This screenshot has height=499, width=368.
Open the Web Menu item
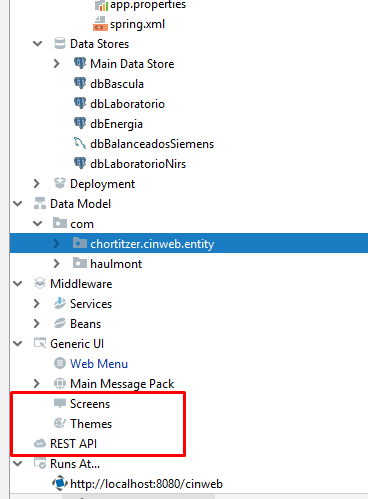99,364
